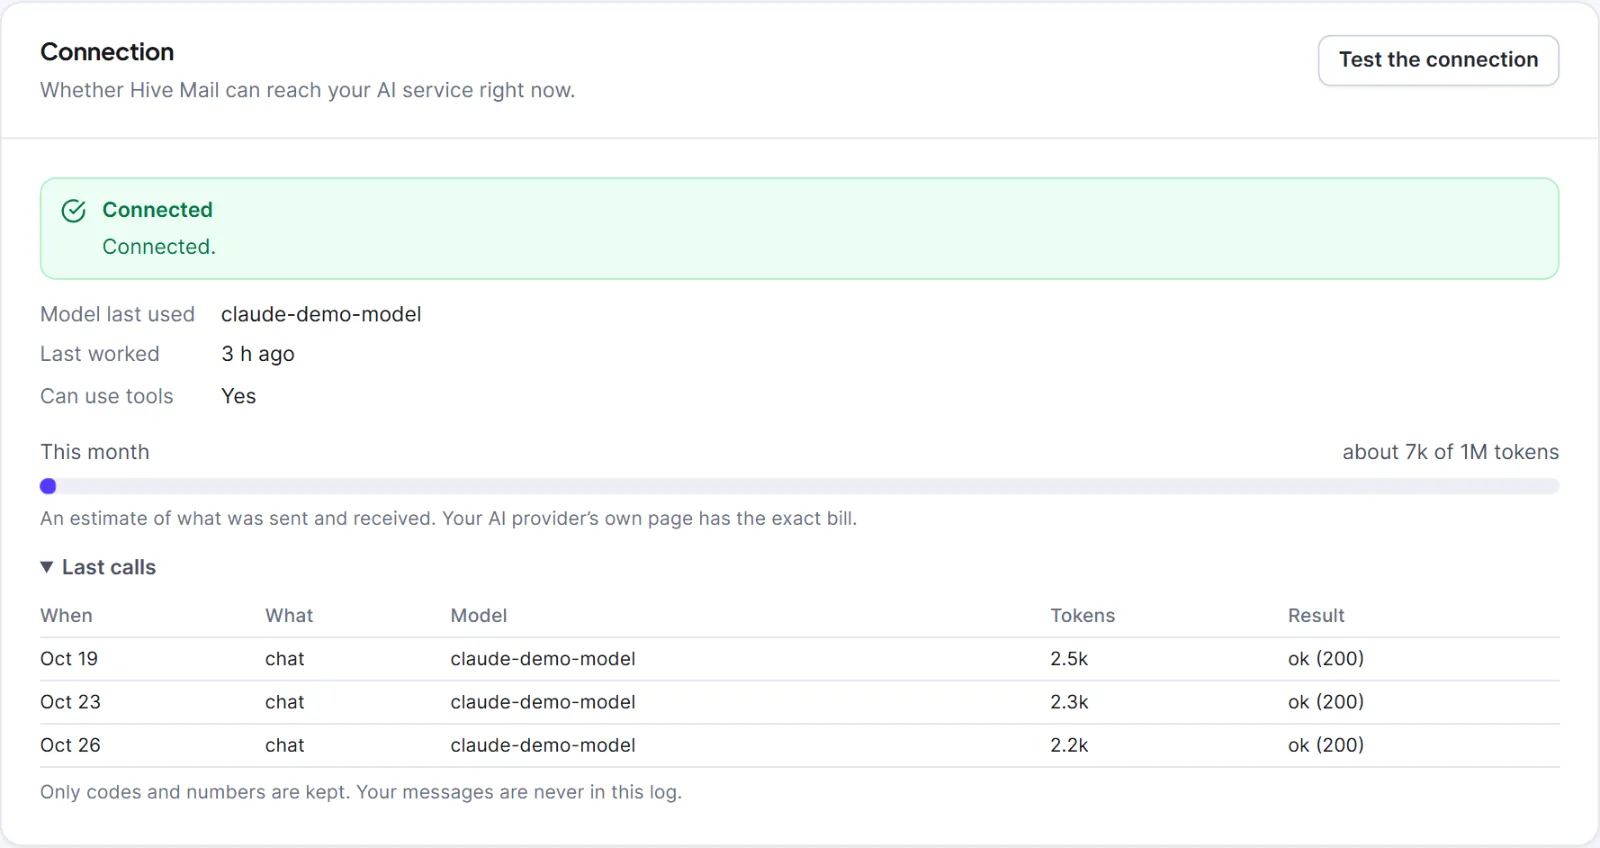The image size is (1600, 848).
Task: Click the When column header
Action: pos(66,616)
